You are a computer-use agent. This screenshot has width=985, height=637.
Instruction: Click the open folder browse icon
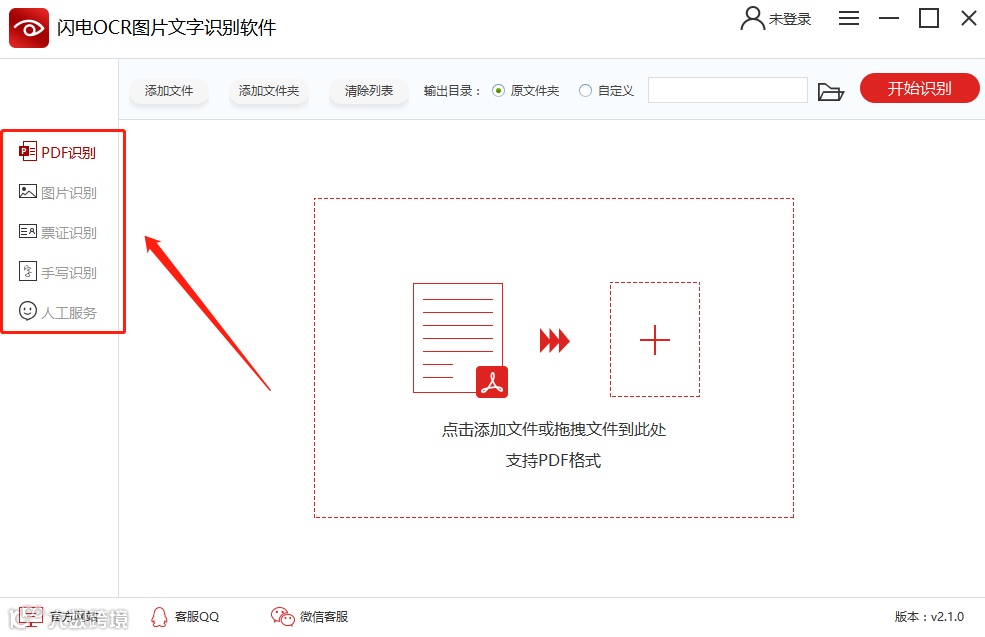click(x=830, y=92)
